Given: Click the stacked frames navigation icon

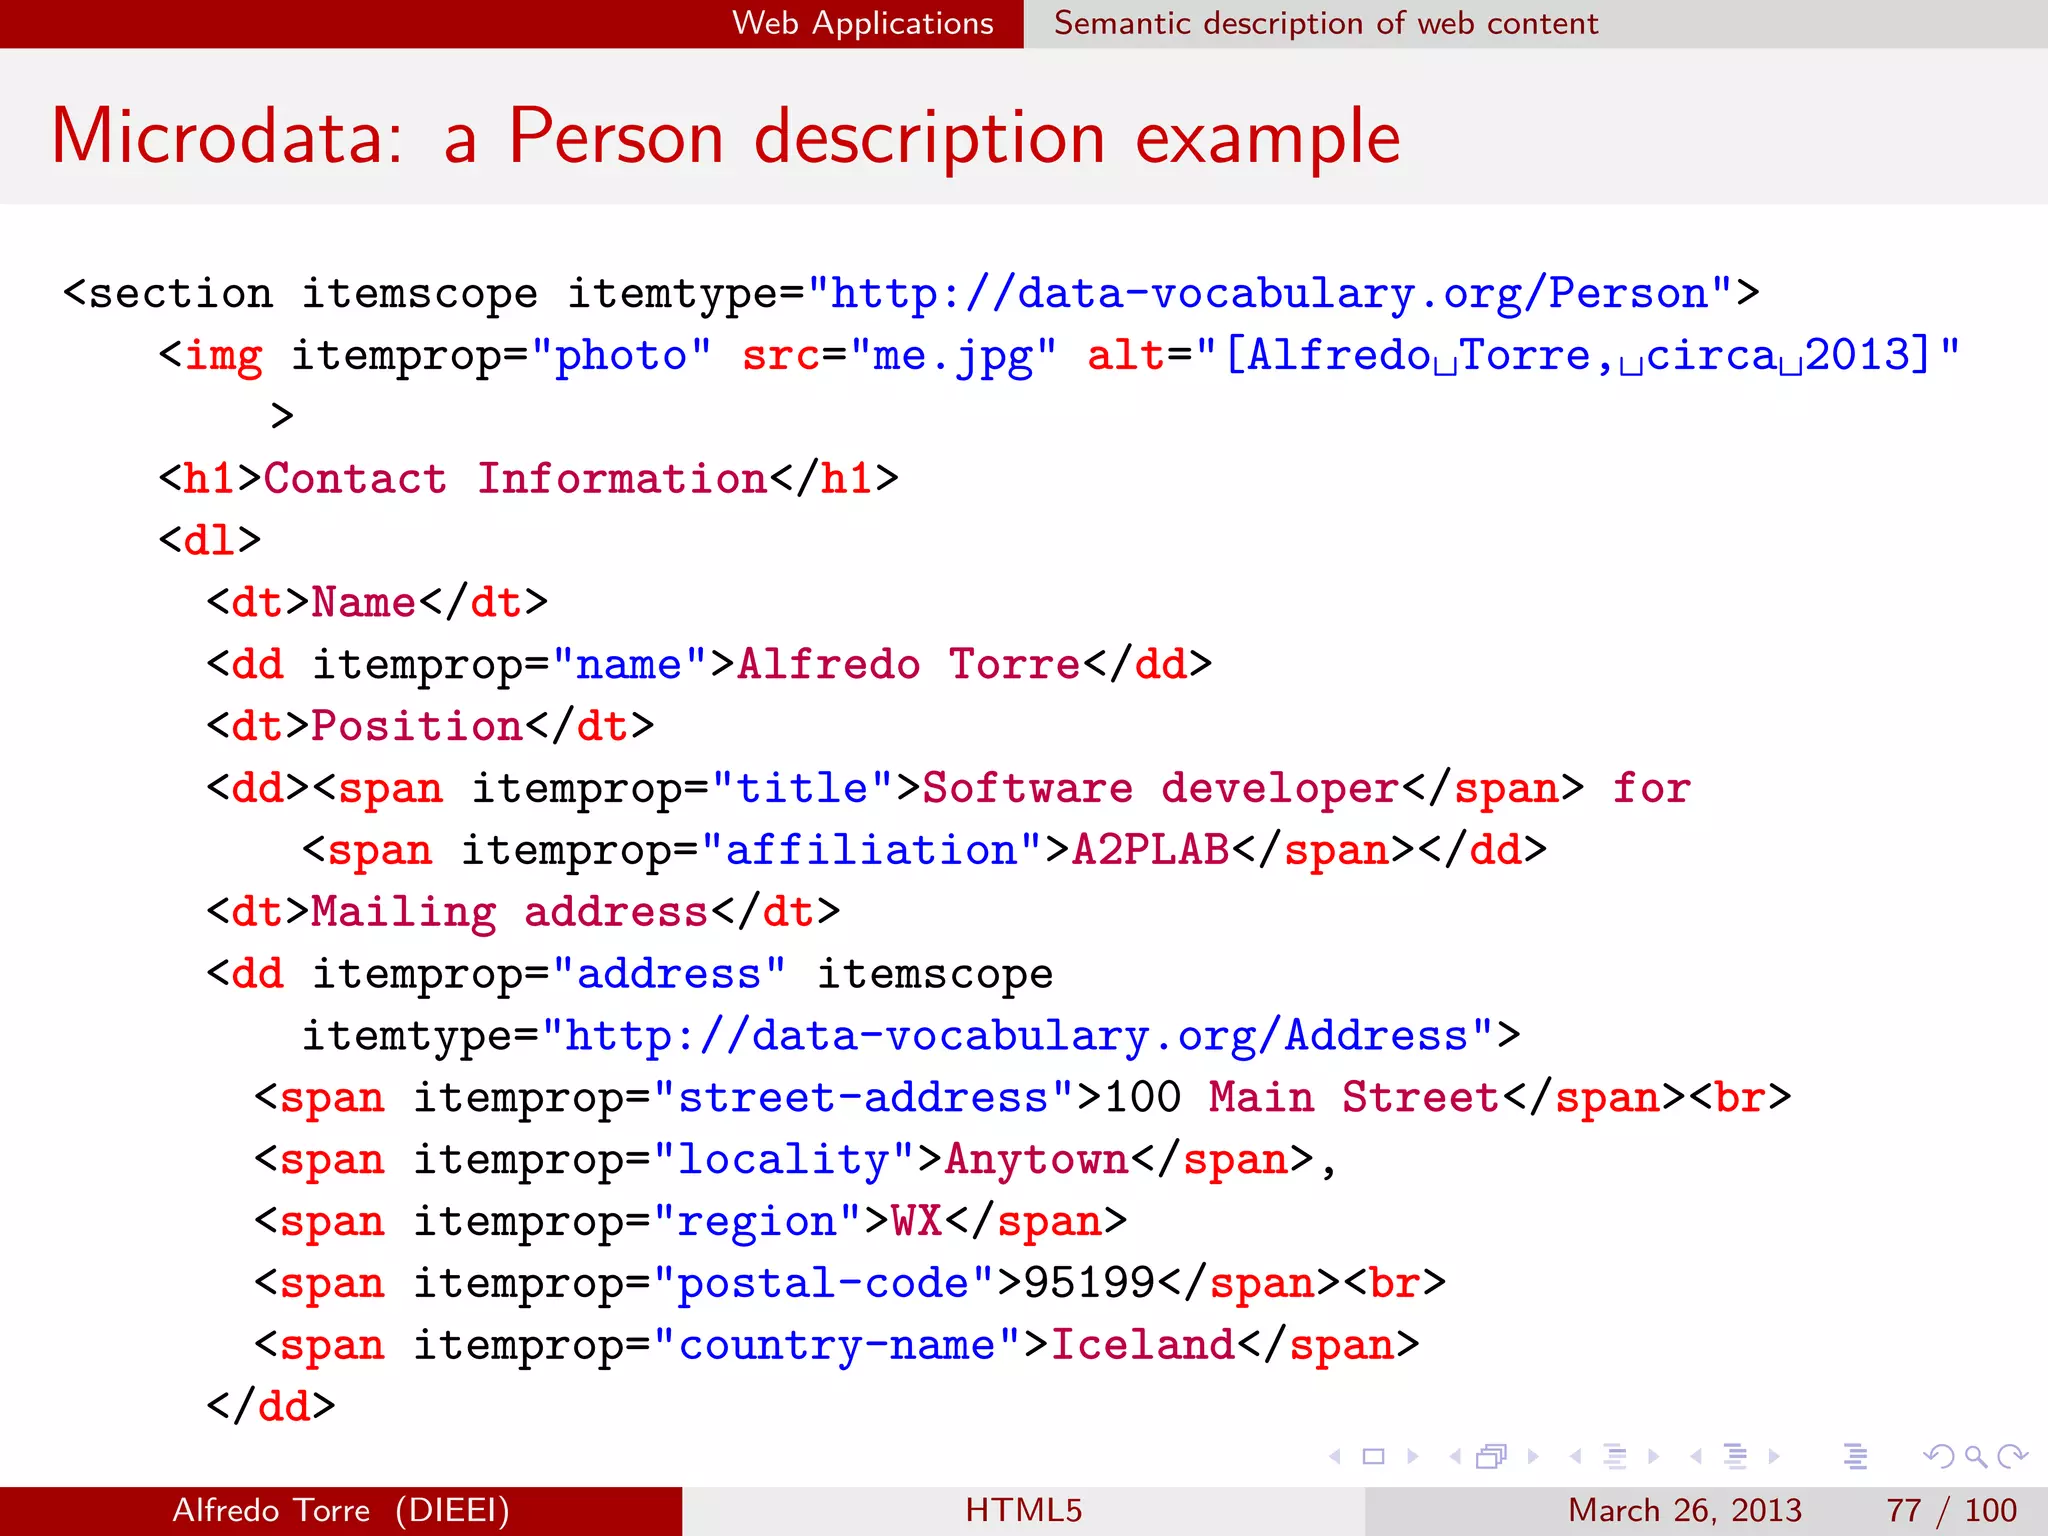Looking at the screenshot, I should point(1492,1456).
